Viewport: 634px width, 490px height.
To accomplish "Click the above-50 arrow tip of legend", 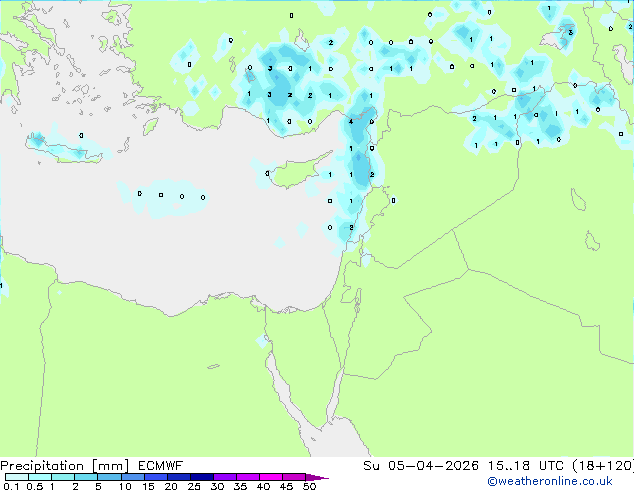I will [x=317, y=477].
